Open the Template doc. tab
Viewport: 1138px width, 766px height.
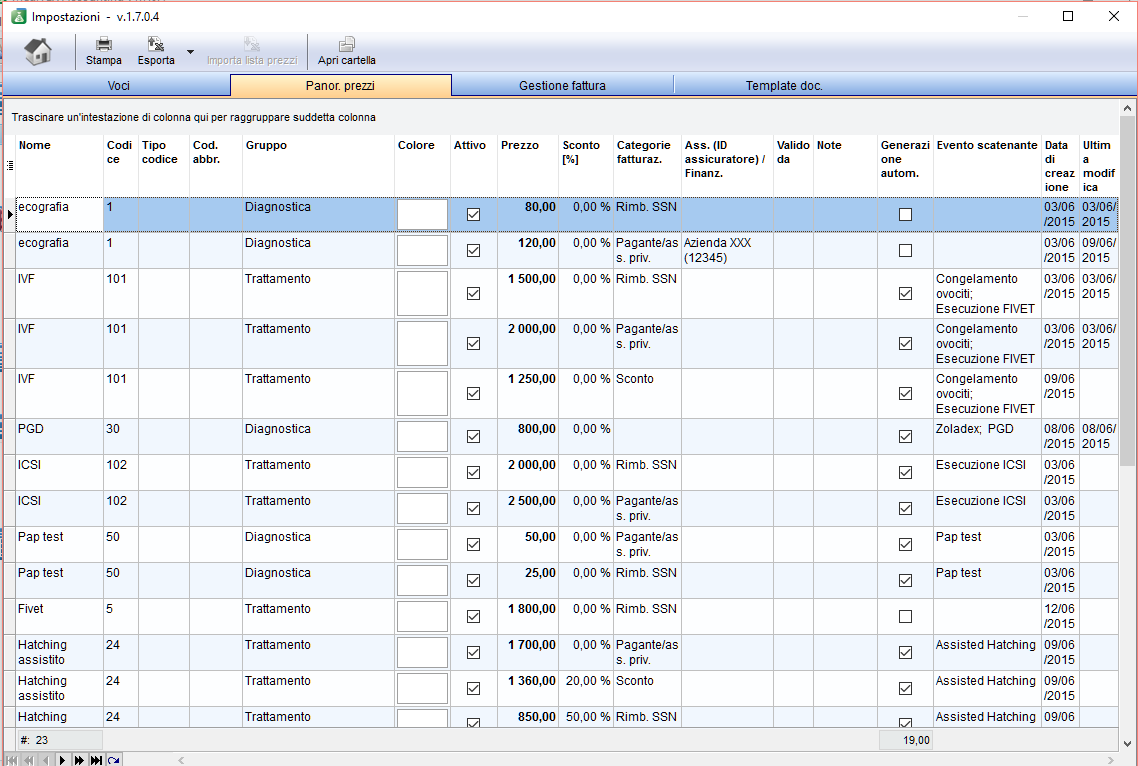coord(784,86)
